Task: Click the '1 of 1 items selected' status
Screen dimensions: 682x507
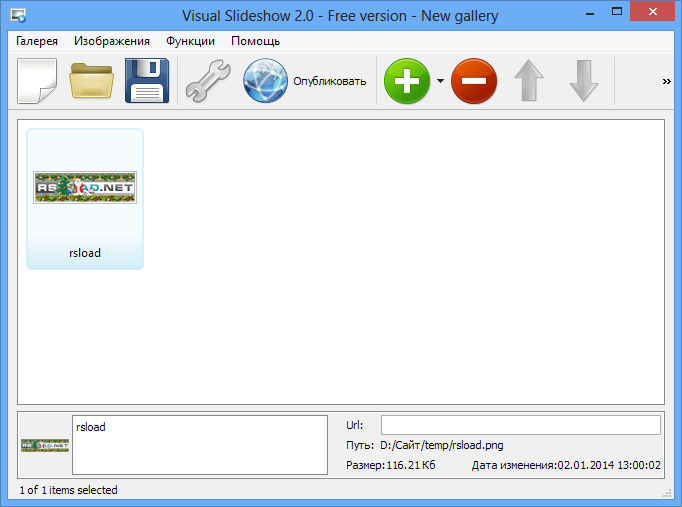Action: [68, 490]
